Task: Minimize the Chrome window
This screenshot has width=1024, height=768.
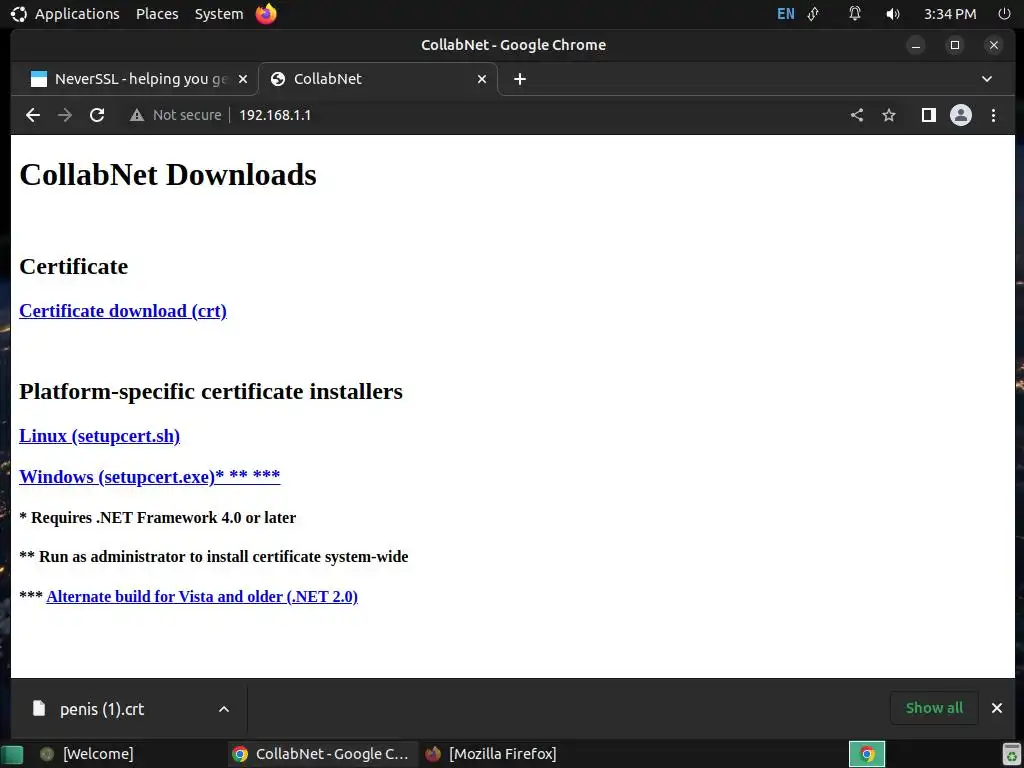Action: pyautogui.click(x=916, y=45)
